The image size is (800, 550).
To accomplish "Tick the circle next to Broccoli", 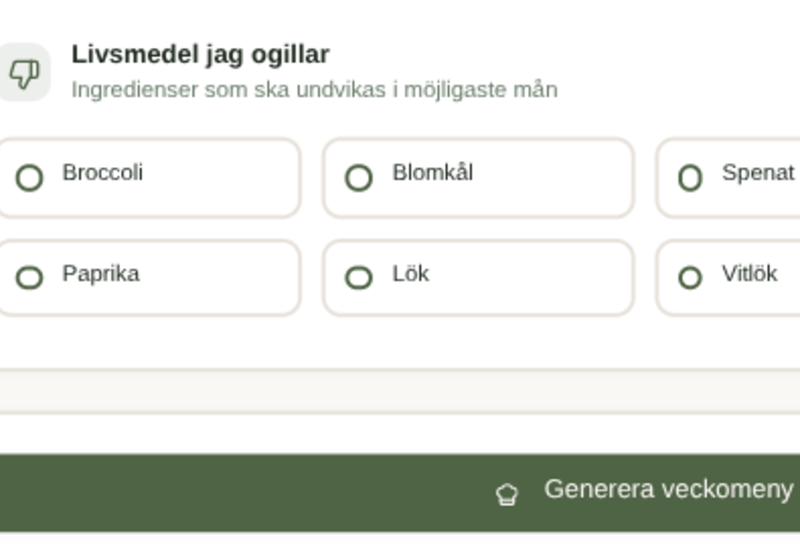I will coord(29,178).
